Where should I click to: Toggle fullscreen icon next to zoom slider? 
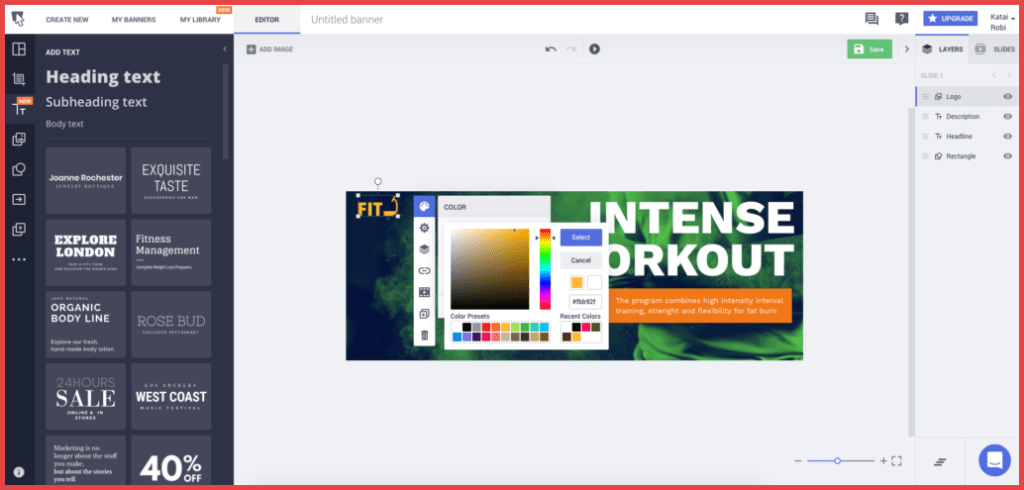[896, 461]
